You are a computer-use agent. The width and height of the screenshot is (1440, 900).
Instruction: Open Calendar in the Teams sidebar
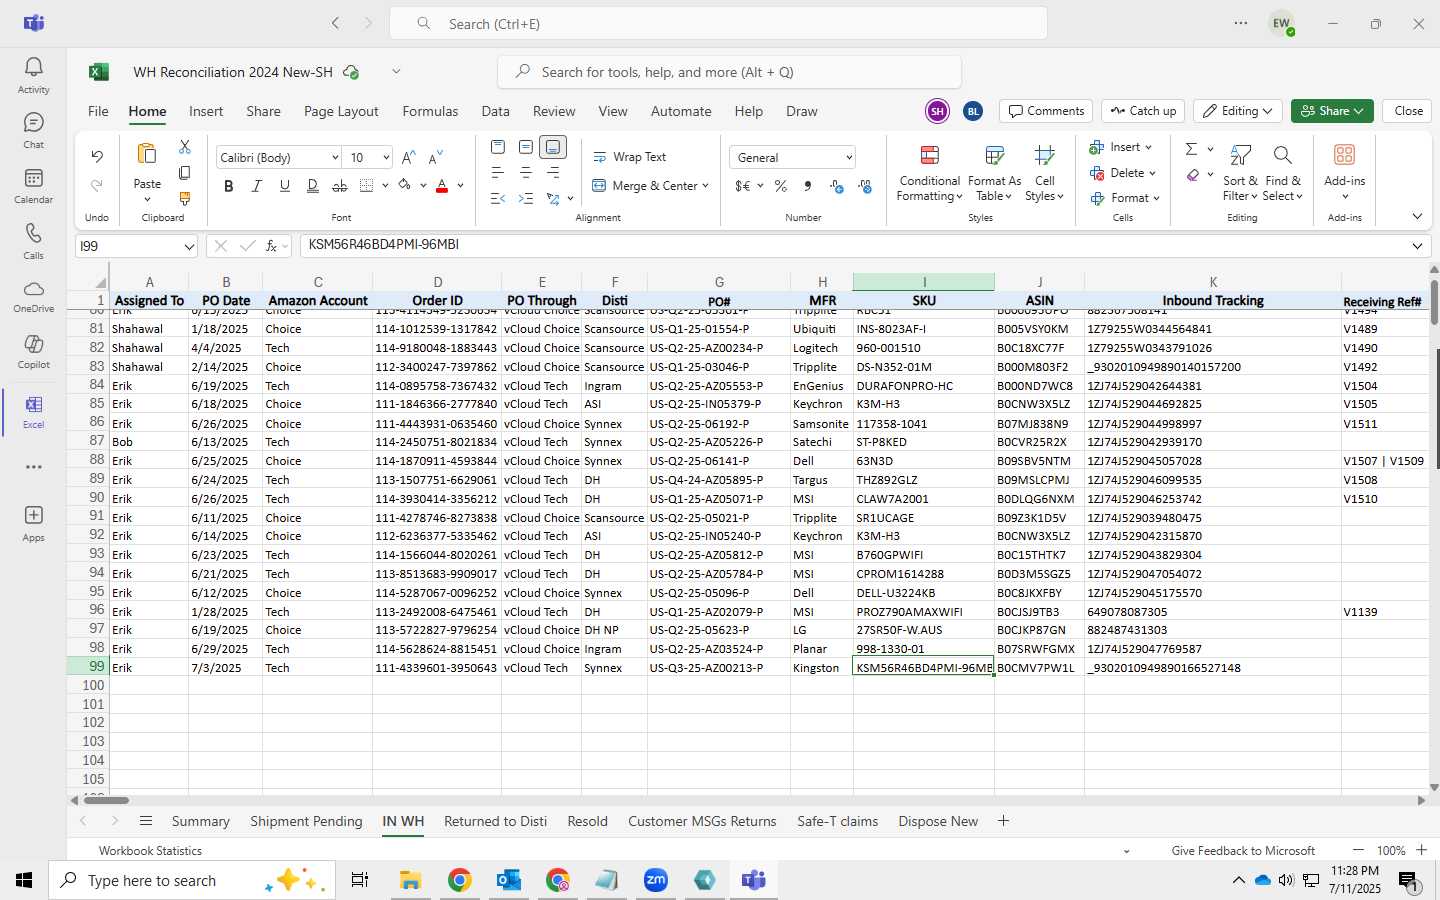33,185
